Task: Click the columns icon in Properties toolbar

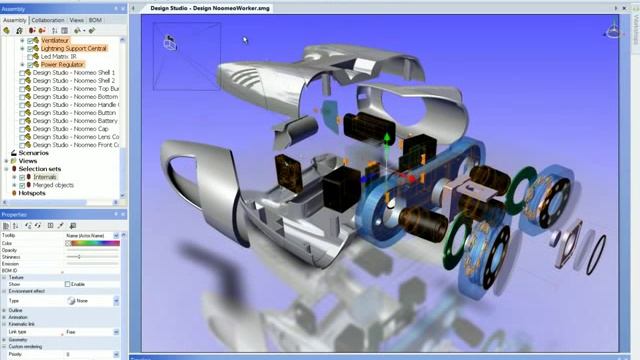Action: 51,226
